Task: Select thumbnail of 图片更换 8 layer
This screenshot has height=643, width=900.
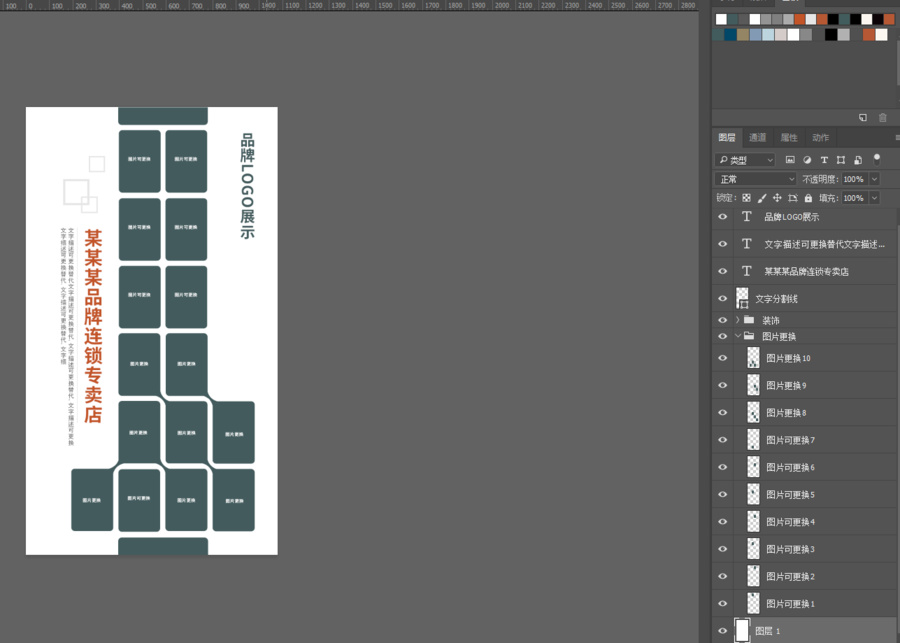Action: tap(753, 412)
